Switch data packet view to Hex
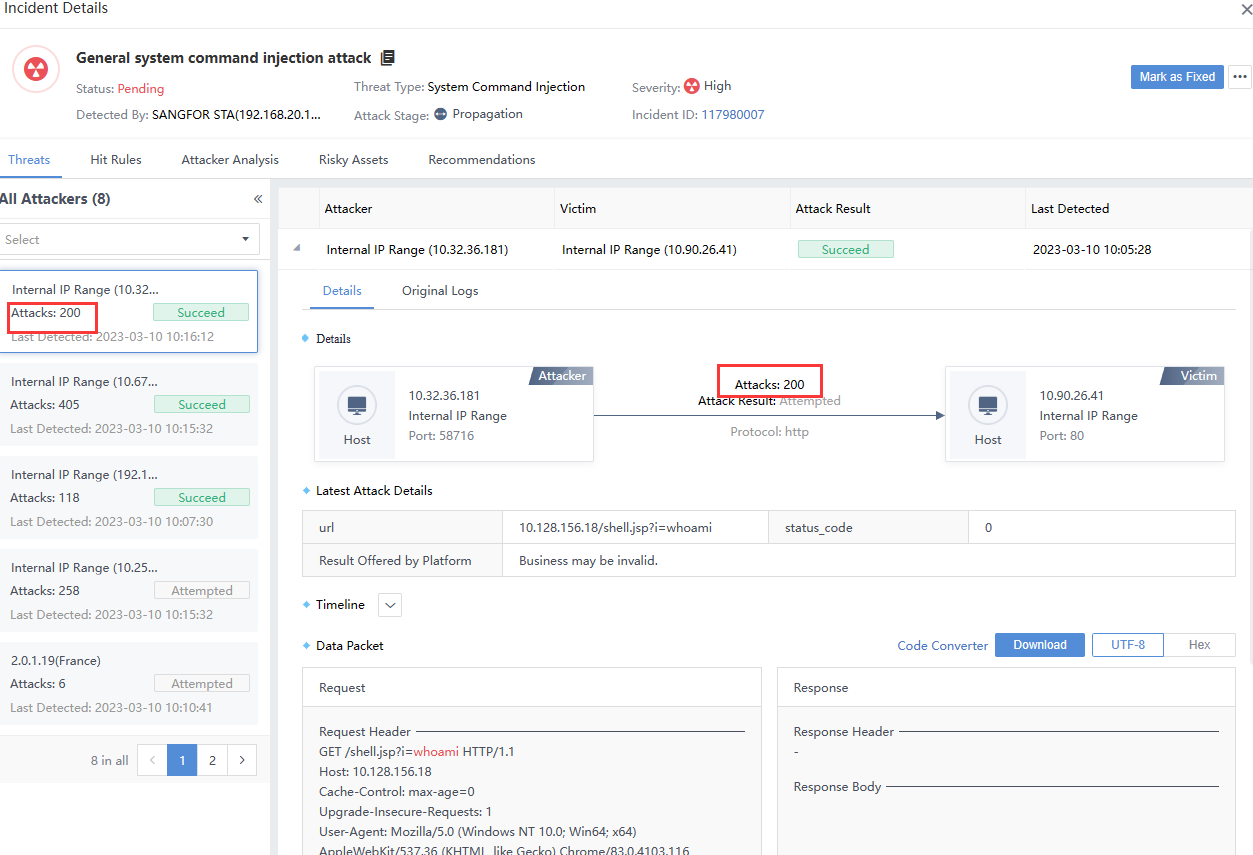 click(x=1199, y=645)
